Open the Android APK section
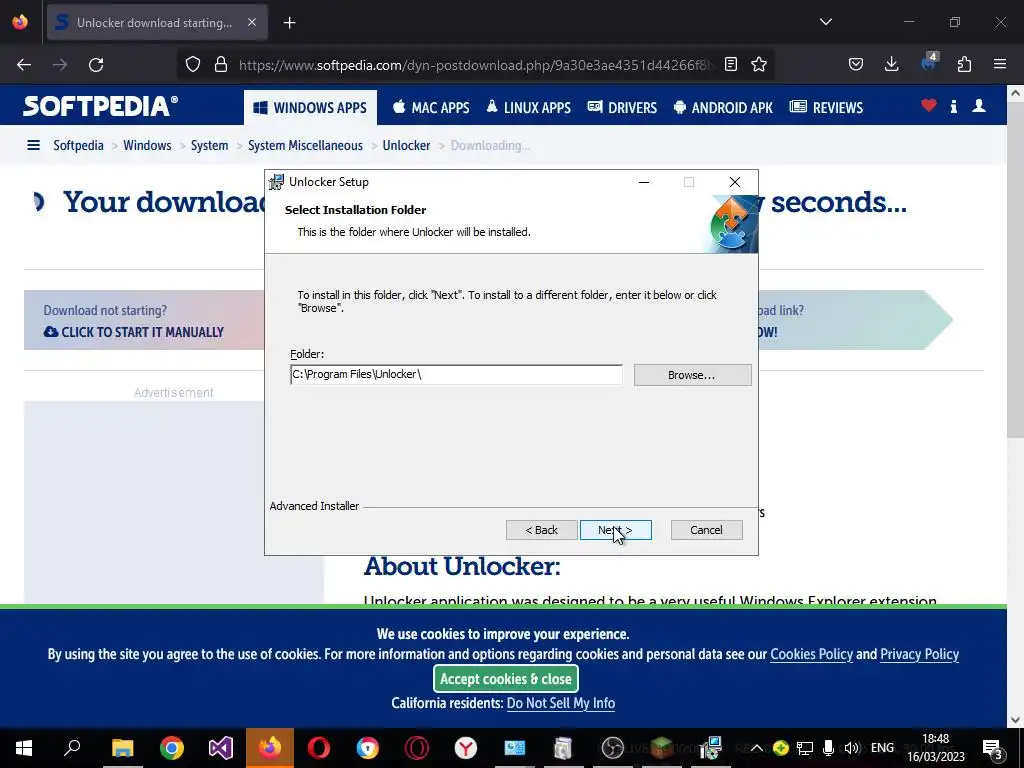This screenshot has height=768, width=1024. pos(723,108)
